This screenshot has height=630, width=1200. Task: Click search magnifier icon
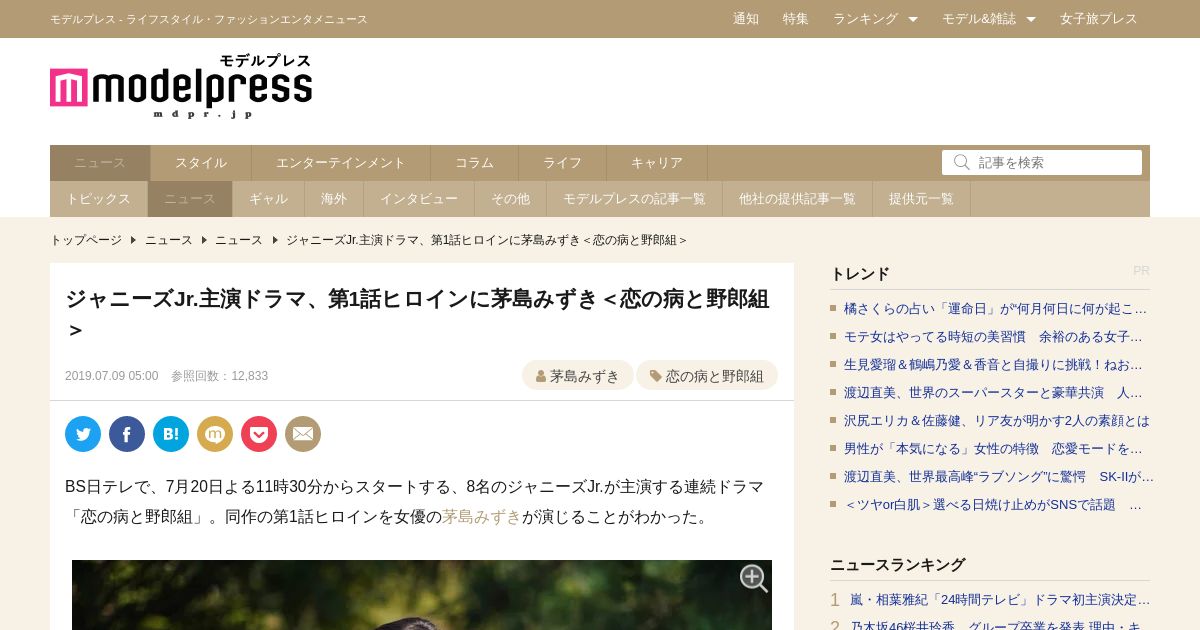click(x=962, y=162)
